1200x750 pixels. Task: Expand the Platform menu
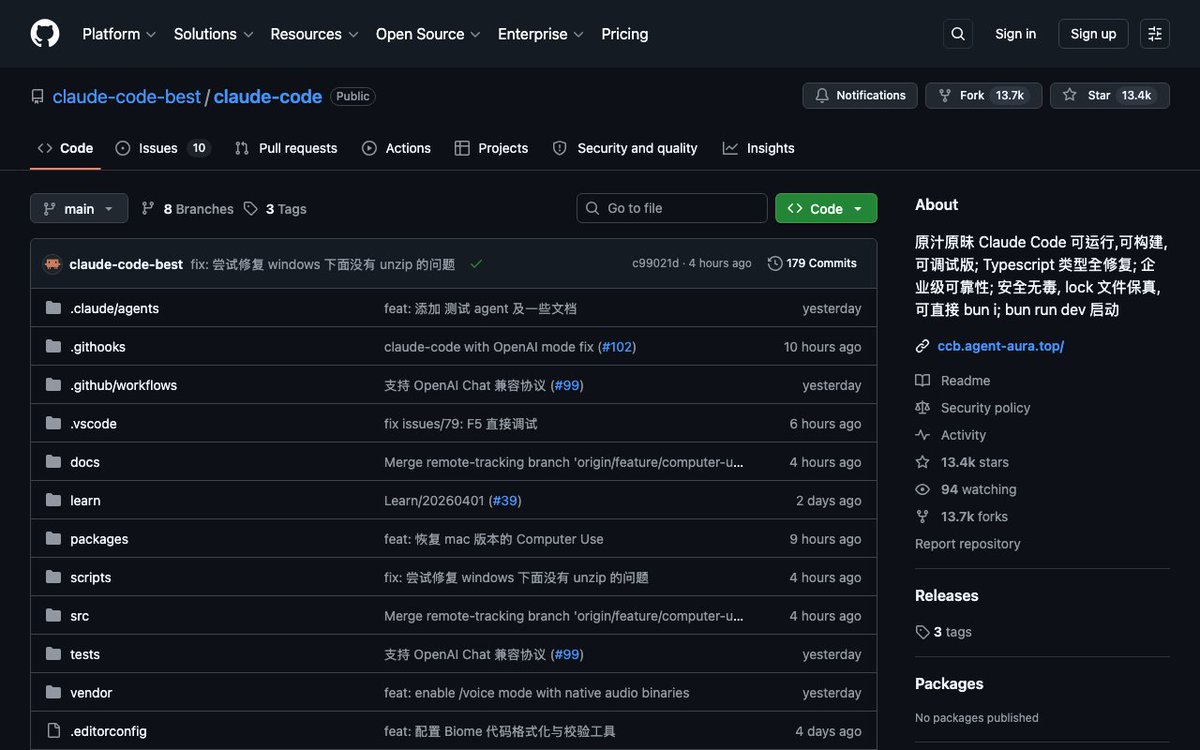click(x=119, y=34)
